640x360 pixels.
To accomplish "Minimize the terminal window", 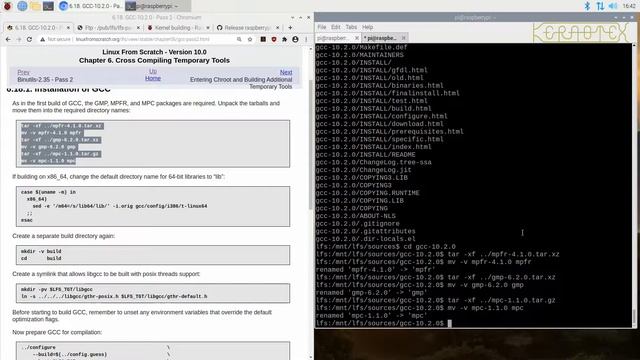I will (616, 18).
